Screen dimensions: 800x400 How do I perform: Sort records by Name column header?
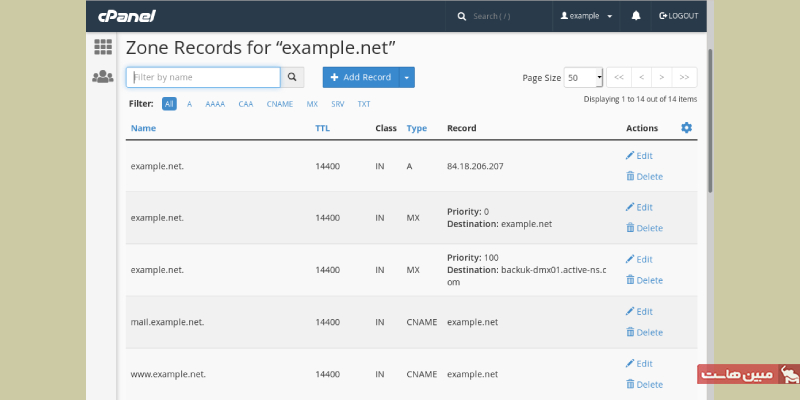pos(143,128)
